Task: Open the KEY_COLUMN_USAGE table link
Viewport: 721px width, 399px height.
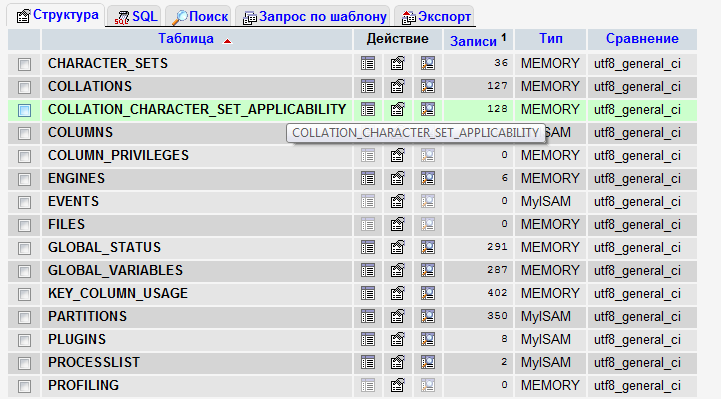Action: (118, 293)
